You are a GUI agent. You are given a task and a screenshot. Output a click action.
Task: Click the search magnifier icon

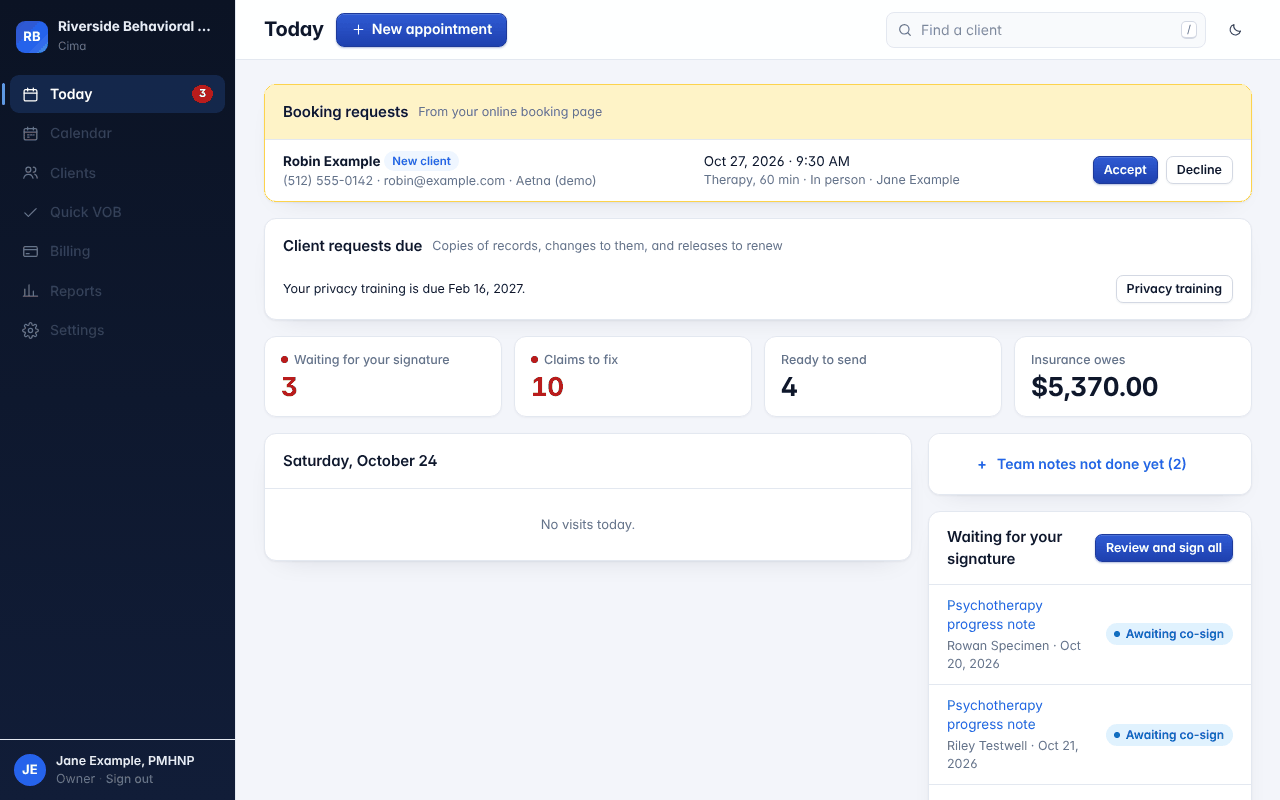pos(905,30)
